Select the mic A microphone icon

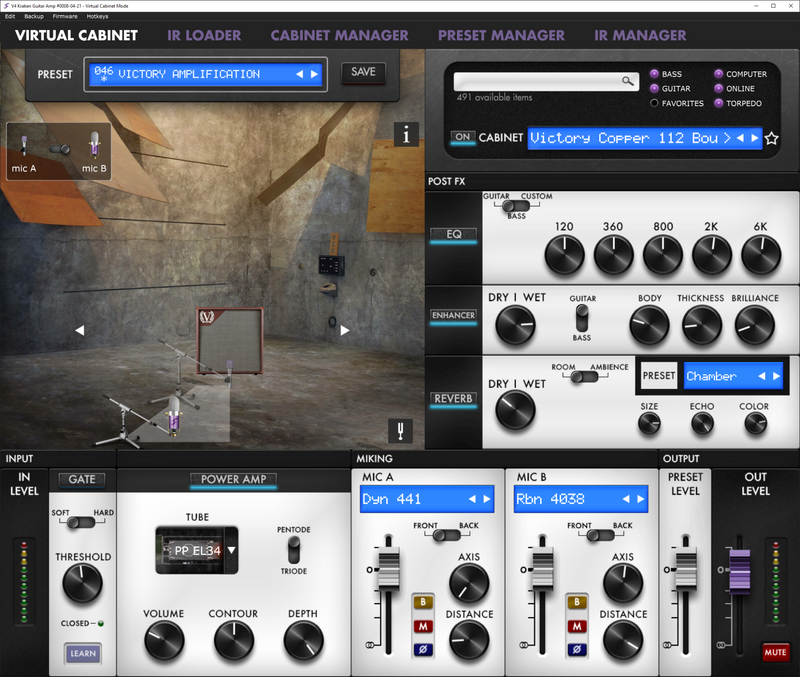point(24,145)
